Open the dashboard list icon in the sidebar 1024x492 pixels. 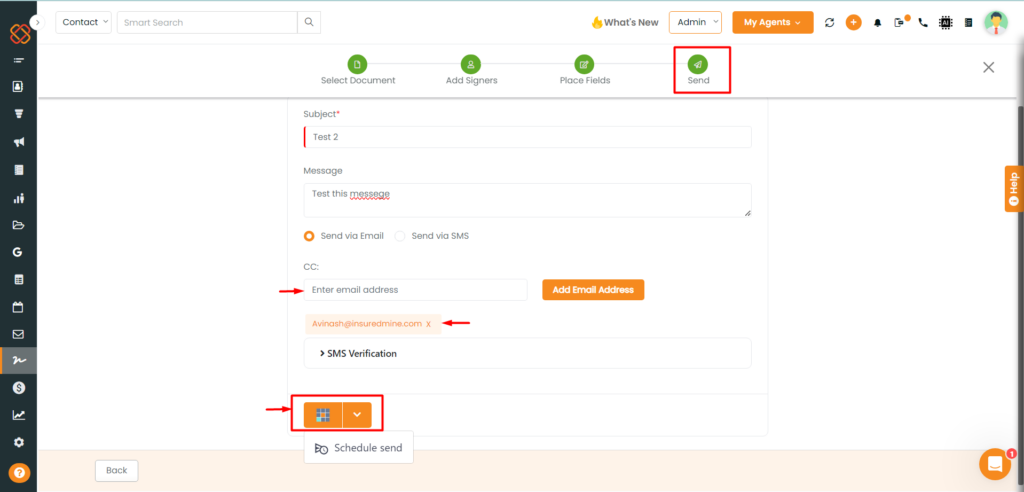click(18, 60)
